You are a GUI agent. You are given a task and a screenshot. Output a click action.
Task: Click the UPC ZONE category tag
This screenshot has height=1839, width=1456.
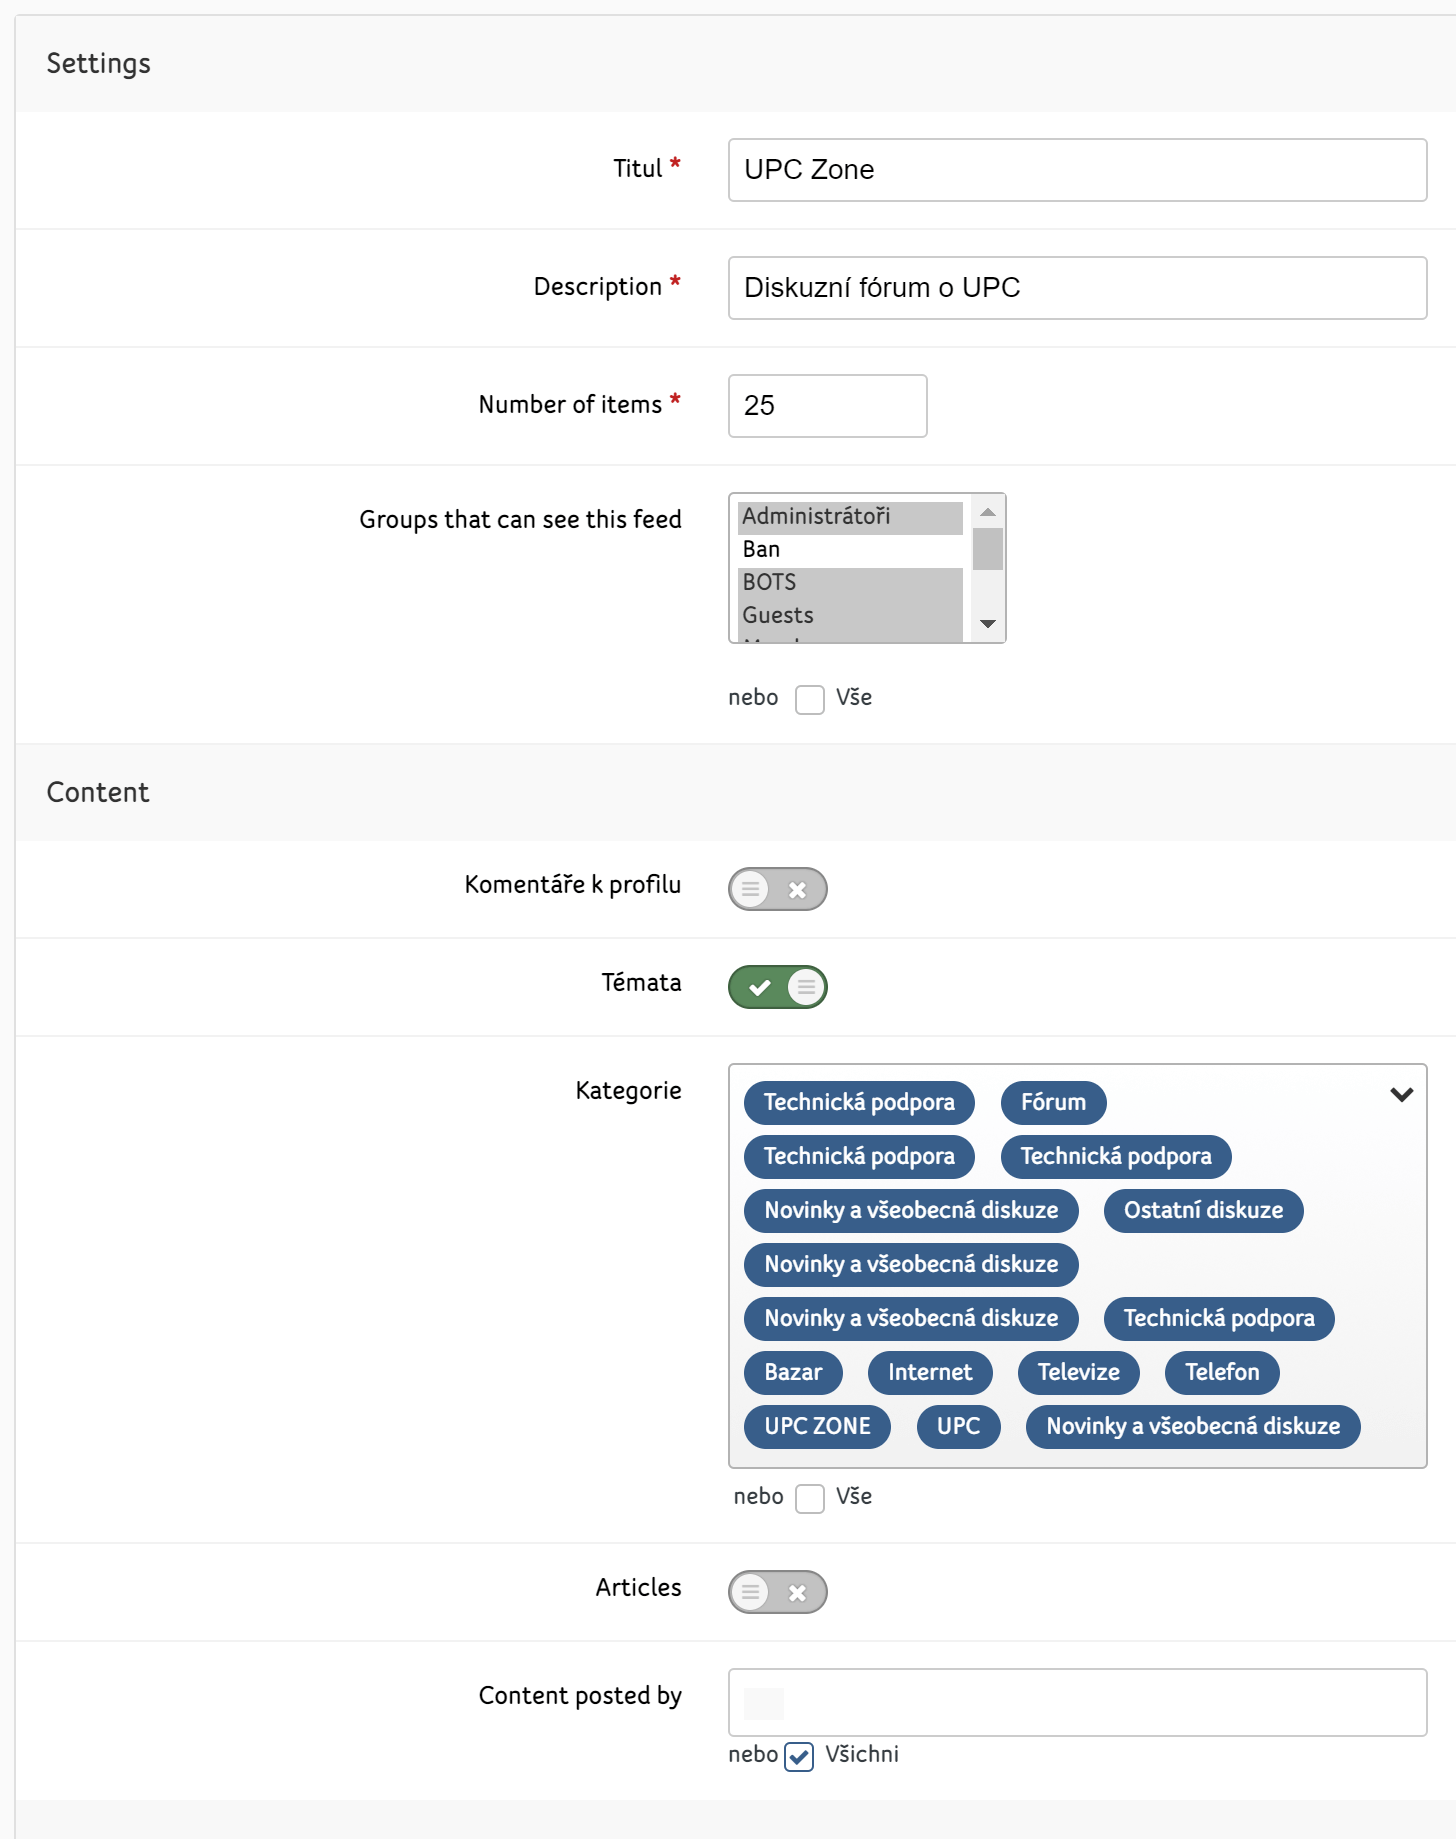[817, 1427]
